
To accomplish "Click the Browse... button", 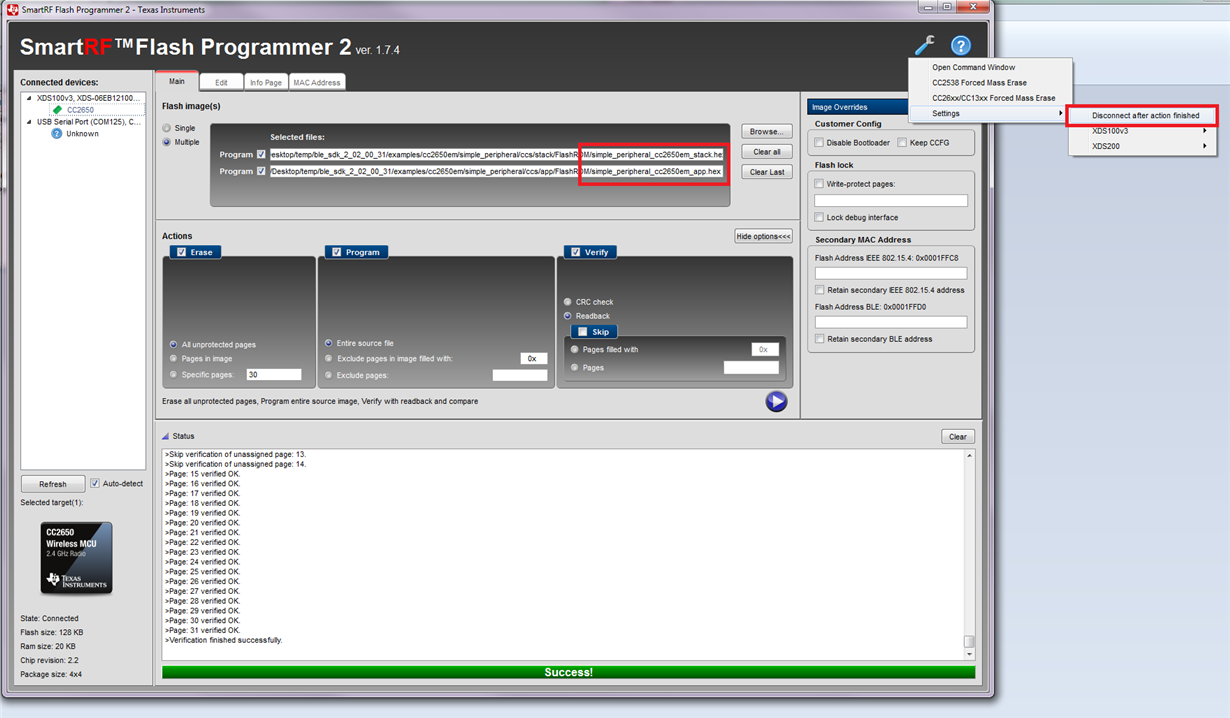I will point(767,131).
